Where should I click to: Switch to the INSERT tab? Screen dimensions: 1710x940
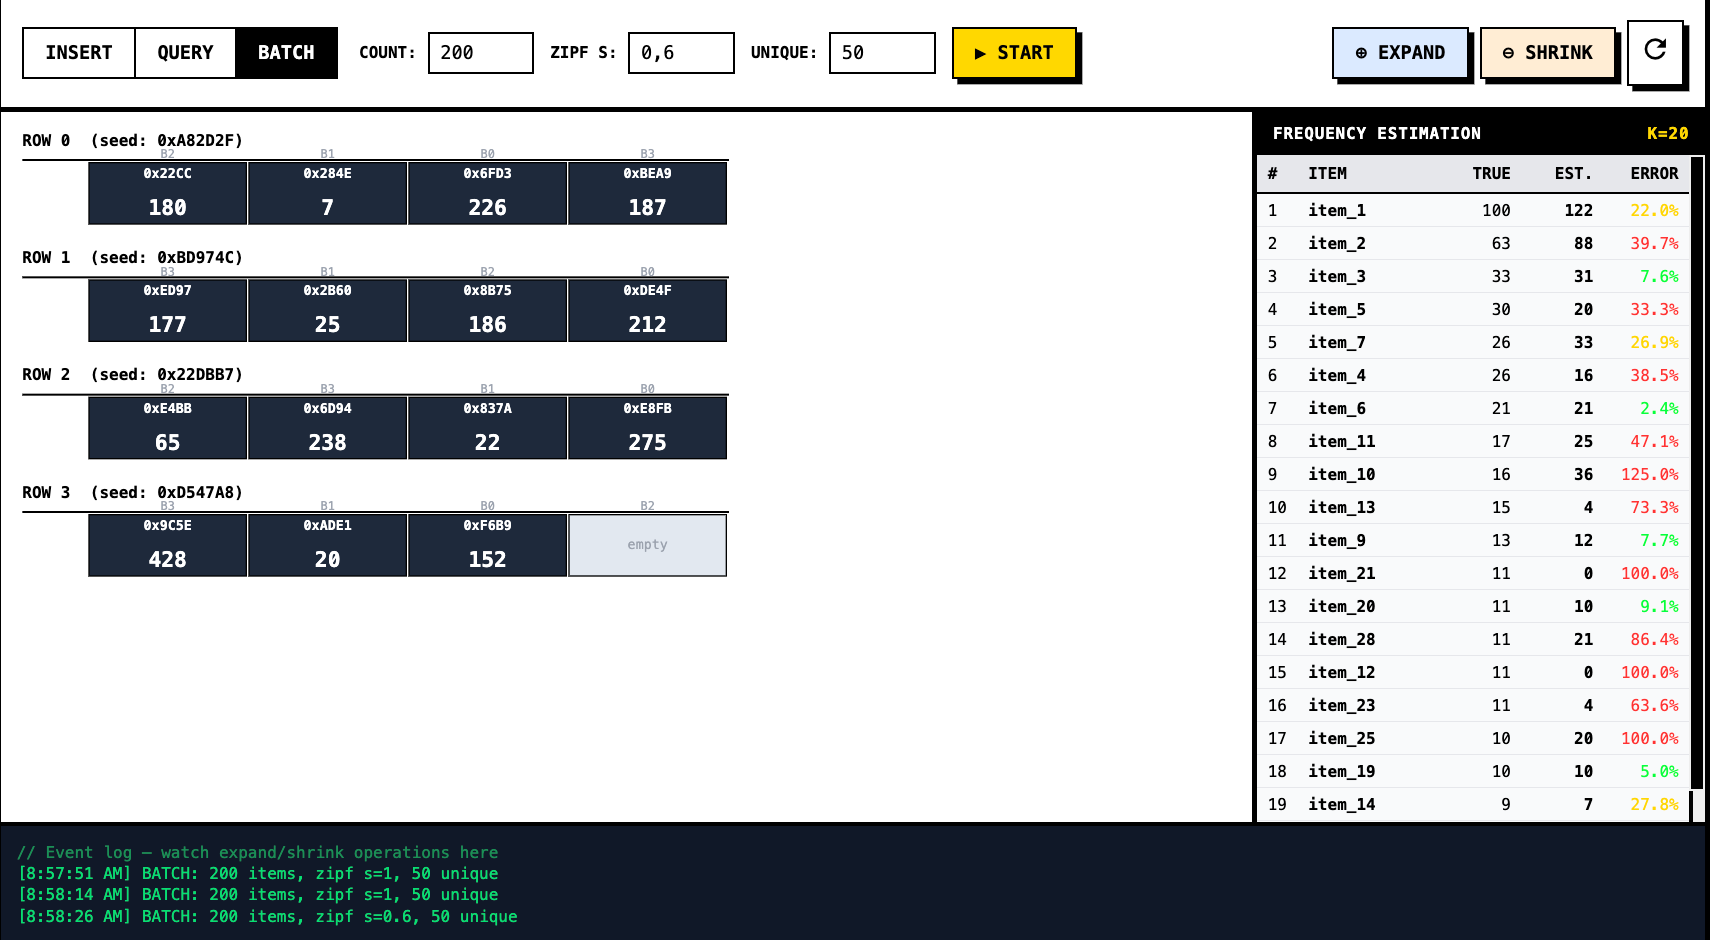79,53
